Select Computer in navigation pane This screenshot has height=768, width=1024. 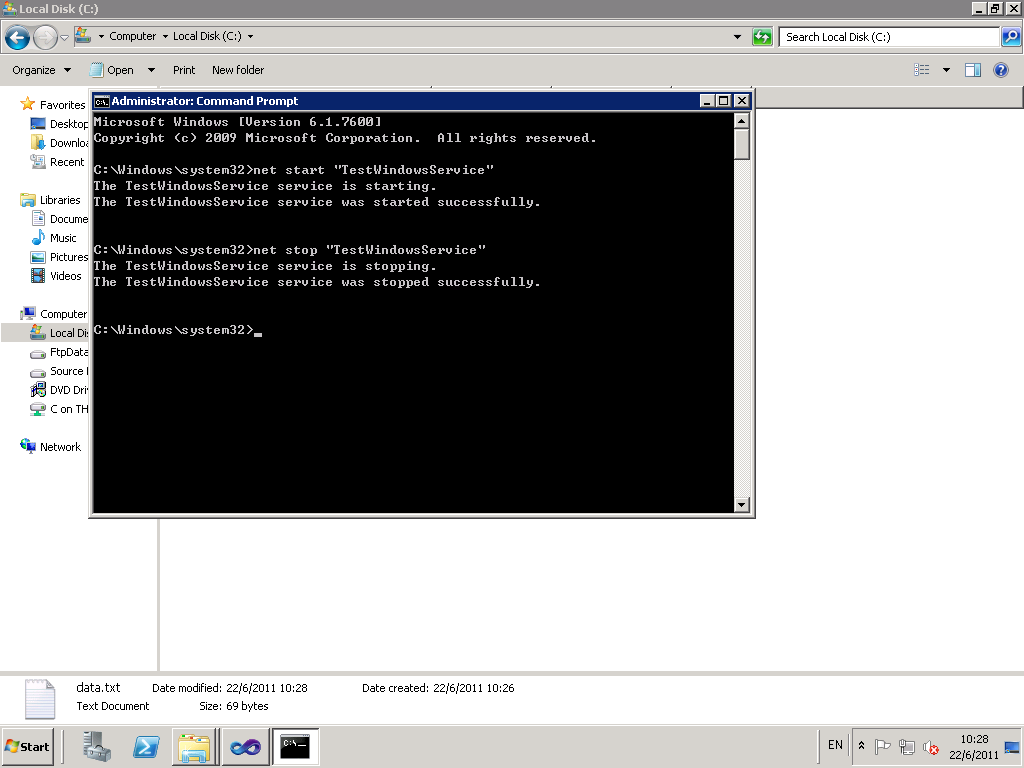point(54,314)
